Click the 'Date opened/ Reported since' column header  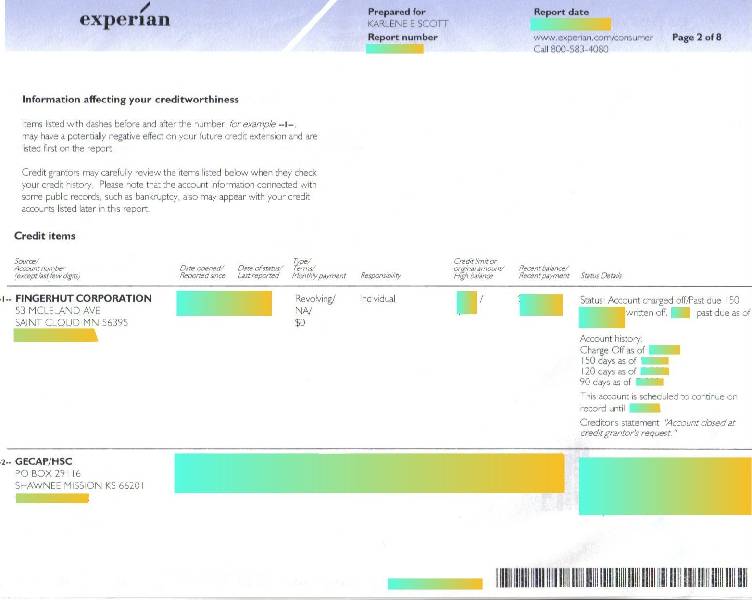[x=202, y=271]
